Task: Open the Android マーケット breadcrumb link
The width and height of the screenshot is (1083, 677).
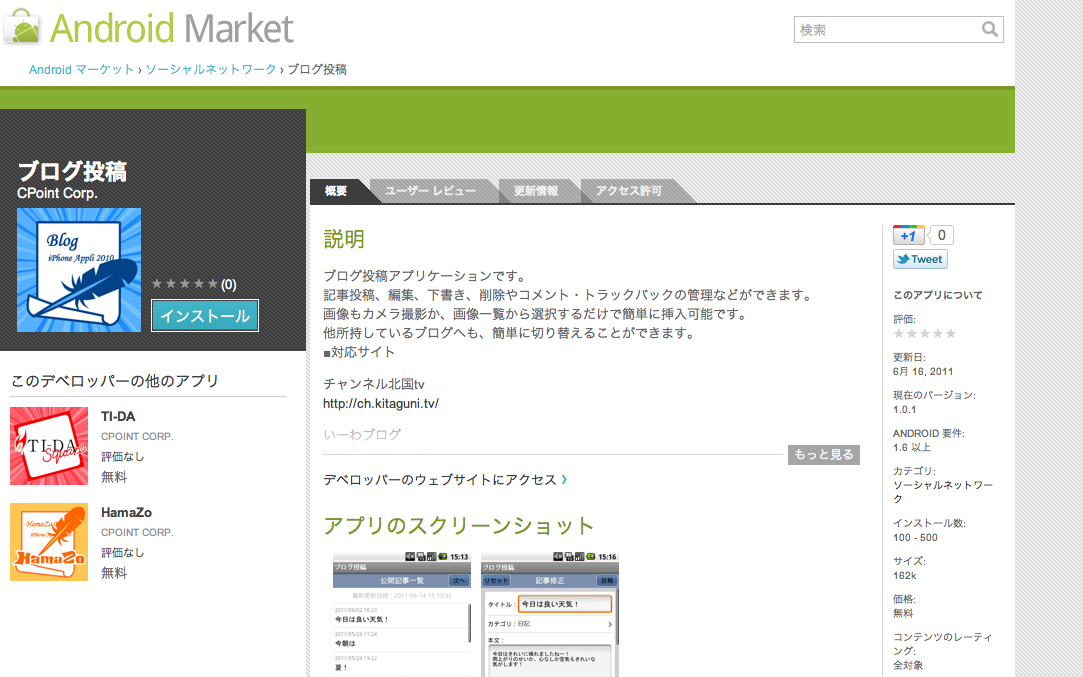Action: [x=82, y=69]
